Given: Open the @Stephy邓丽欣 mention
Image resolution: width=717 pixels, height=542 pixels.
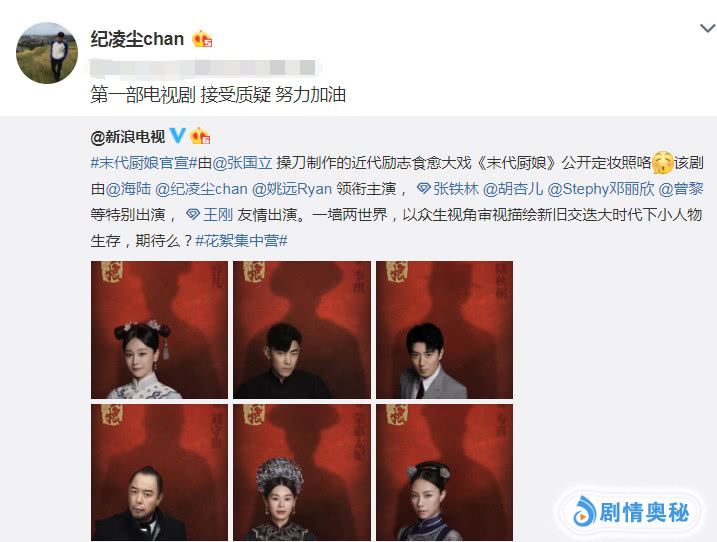Looking at the screenshot, I should (601, 188).
